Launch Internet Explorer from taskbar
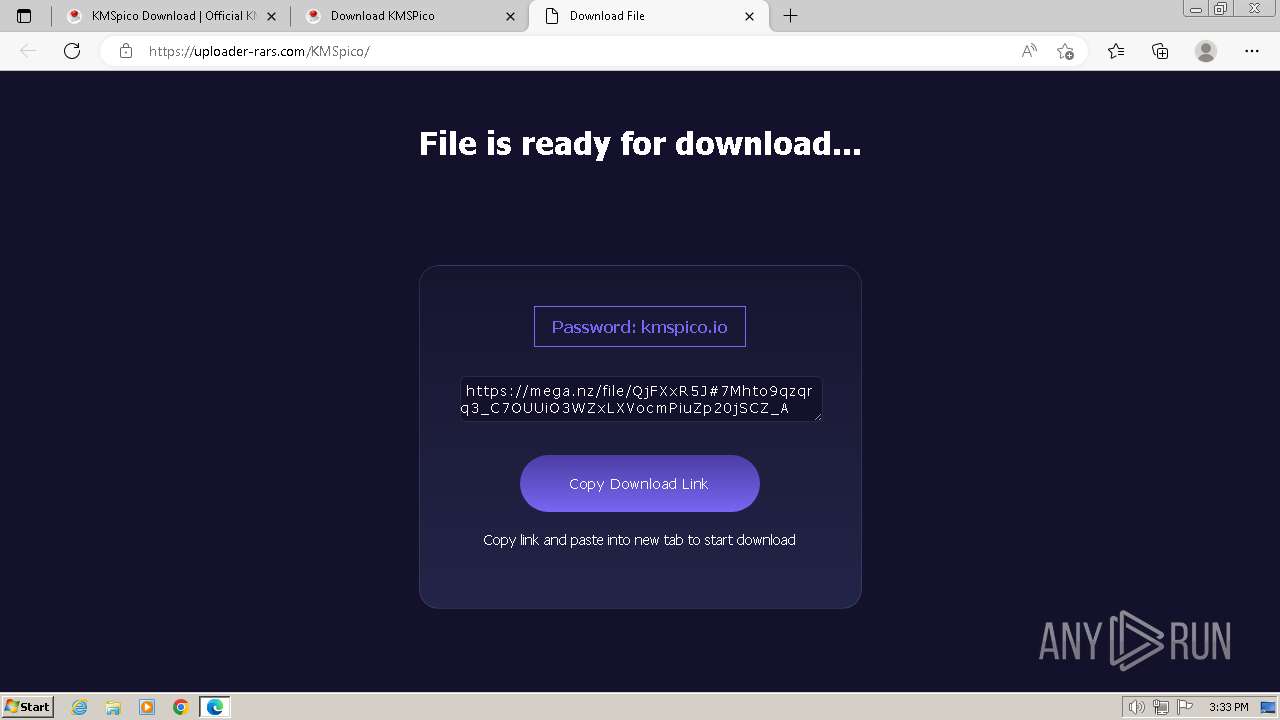 pyautogui.click(x=79, y=707)
